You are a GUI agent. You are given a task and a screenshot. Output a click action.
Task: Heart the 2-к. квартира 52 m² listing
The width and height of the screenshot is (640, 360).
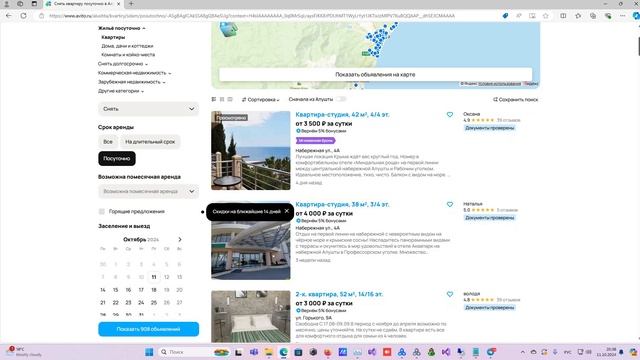pos(449,294)
